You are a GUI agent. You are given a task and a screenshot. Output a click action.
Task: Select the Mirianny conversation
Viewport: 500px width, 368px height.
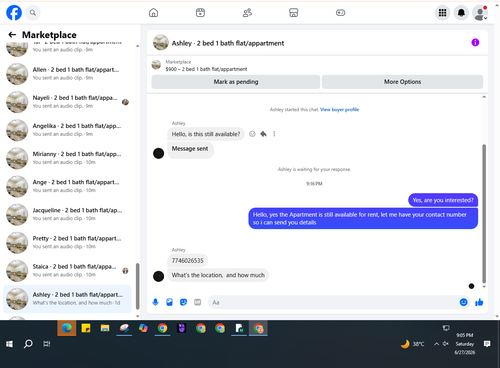(67, 158)
